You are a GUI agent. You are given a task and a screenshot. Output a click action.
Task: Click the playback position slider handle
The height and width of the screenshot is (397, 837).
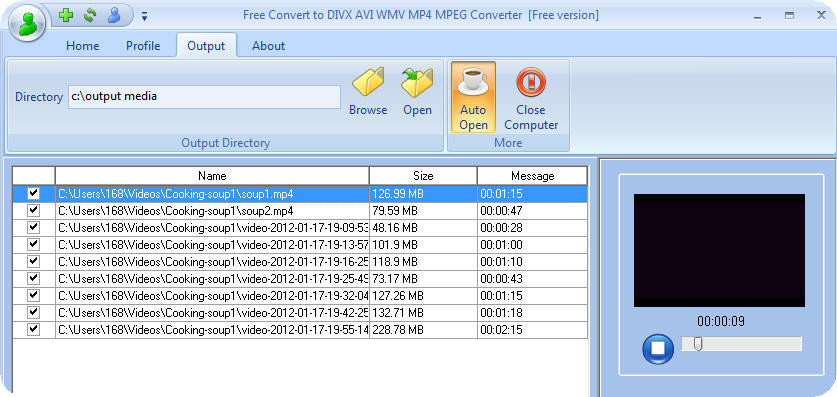coord(697,344)
